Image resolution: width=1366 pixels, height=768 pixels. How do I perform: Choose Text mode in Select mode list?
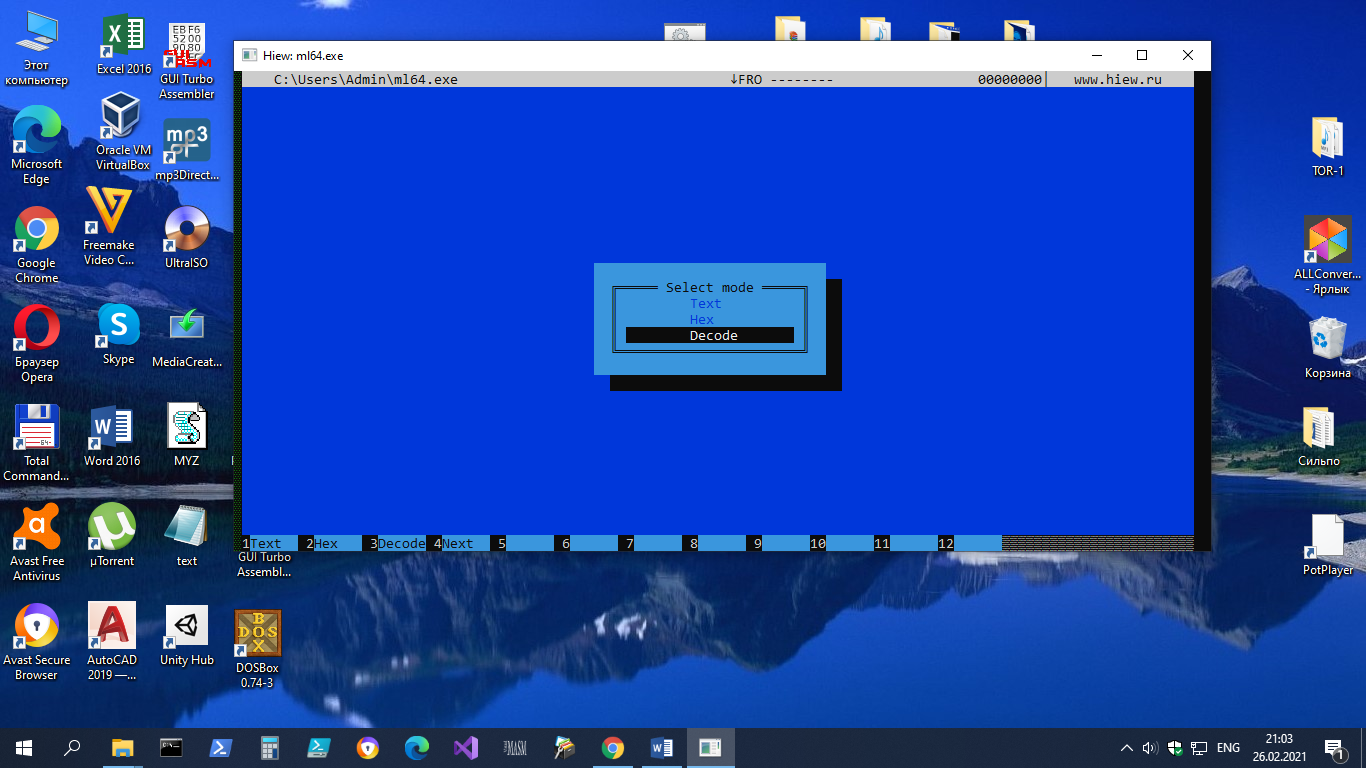coord(705,304)
